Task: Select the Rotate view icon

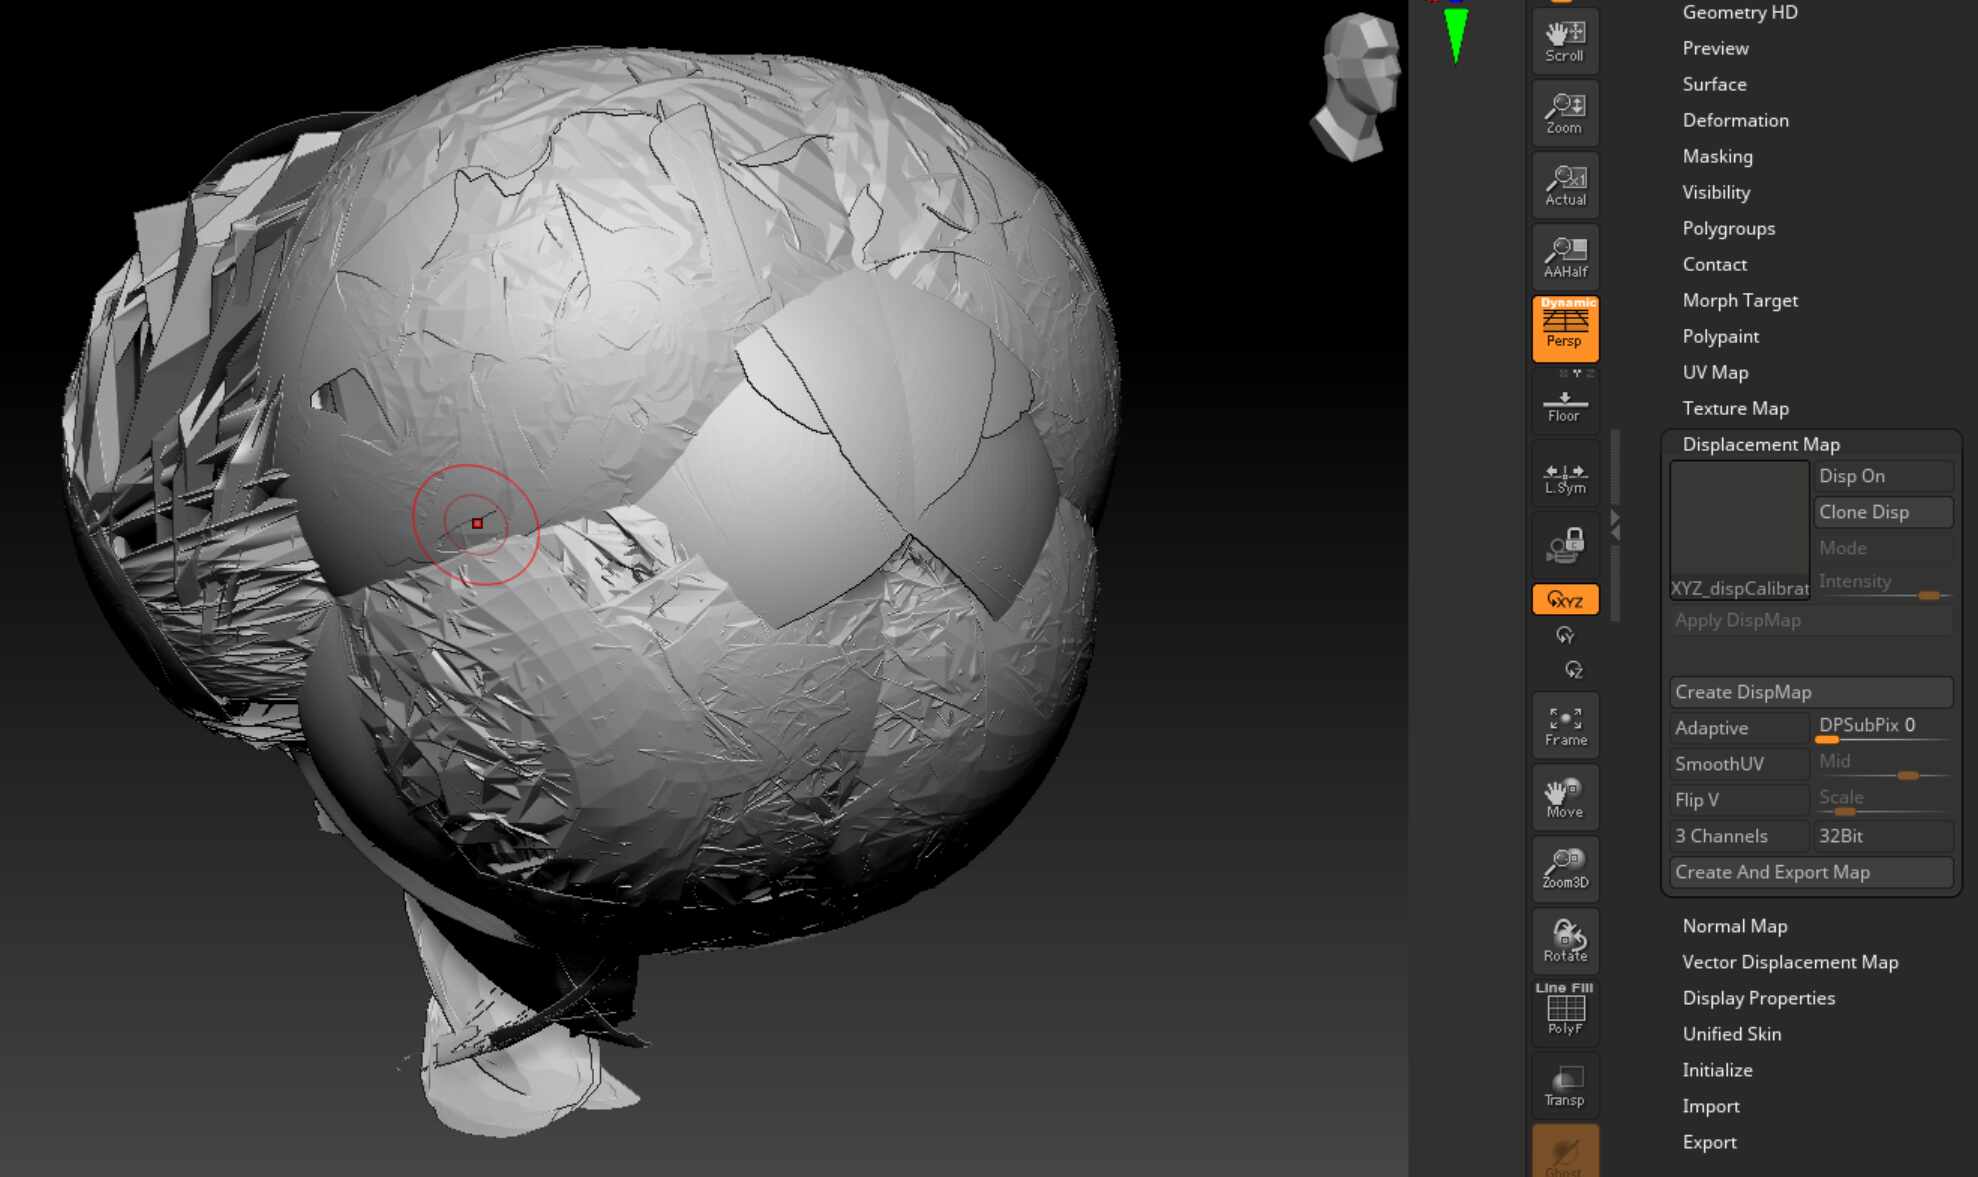Action: tap(1565, 941)
